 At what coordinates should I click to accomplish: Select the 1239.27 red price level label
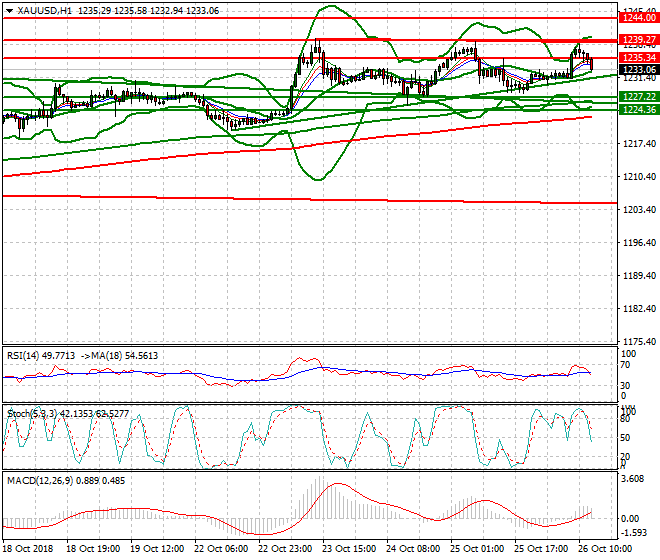pos(639,40)
